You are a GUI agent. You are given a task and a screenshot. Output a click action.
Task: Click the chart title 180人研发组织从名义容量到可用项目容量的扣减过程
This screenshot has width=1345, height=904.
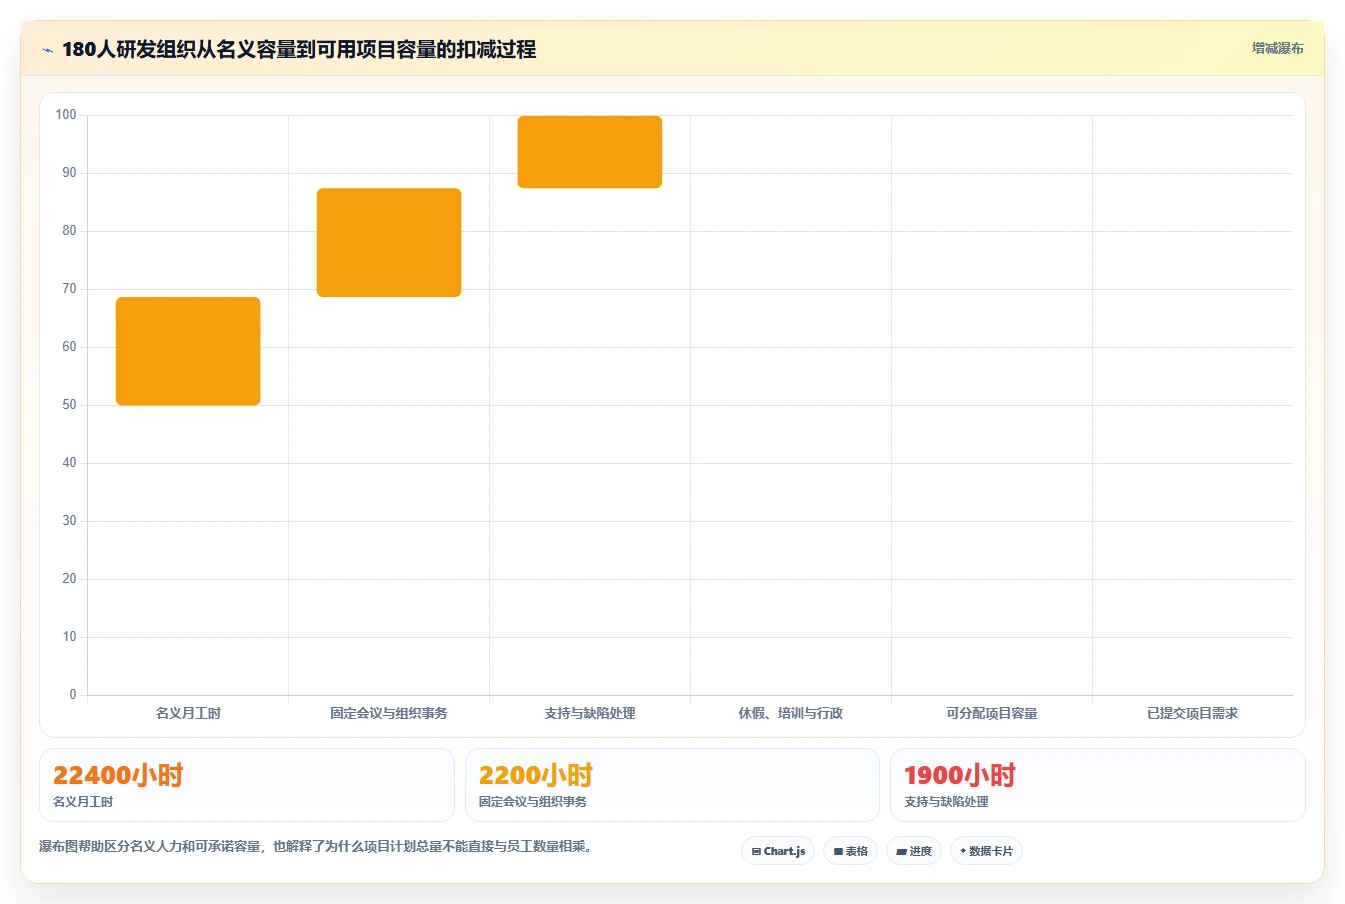click(299, 49)
